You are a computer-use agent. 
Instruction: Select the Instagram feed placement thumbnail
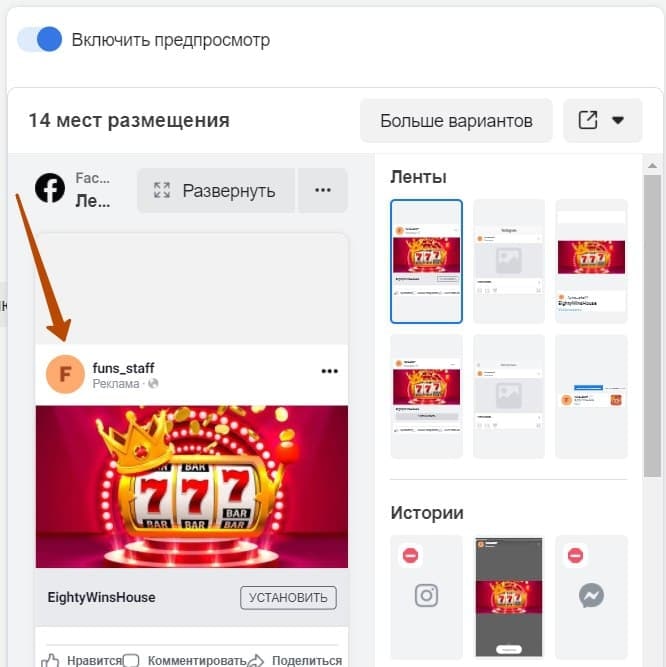[509, 262]
